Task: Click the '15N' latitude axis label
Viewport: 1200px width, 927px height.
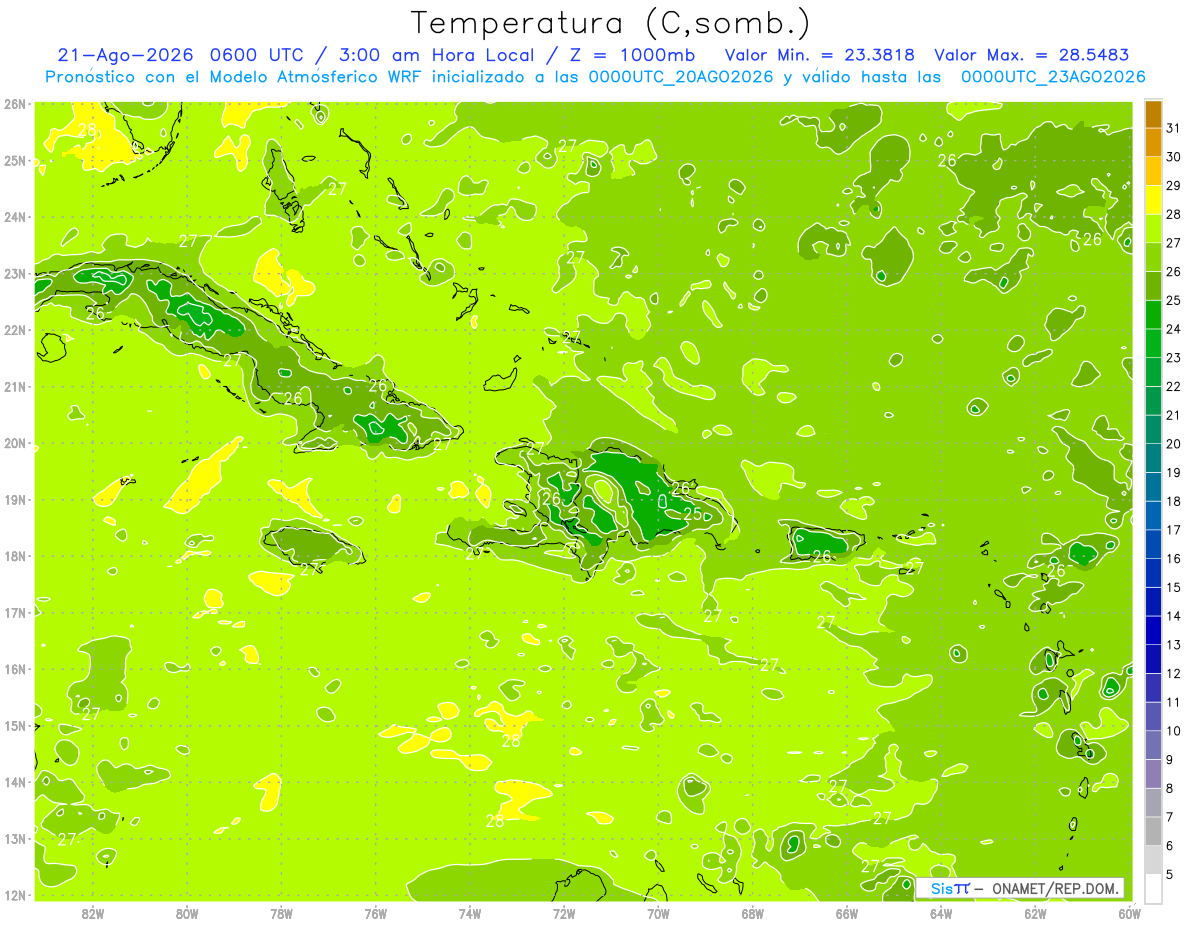Action: point(15,725)
